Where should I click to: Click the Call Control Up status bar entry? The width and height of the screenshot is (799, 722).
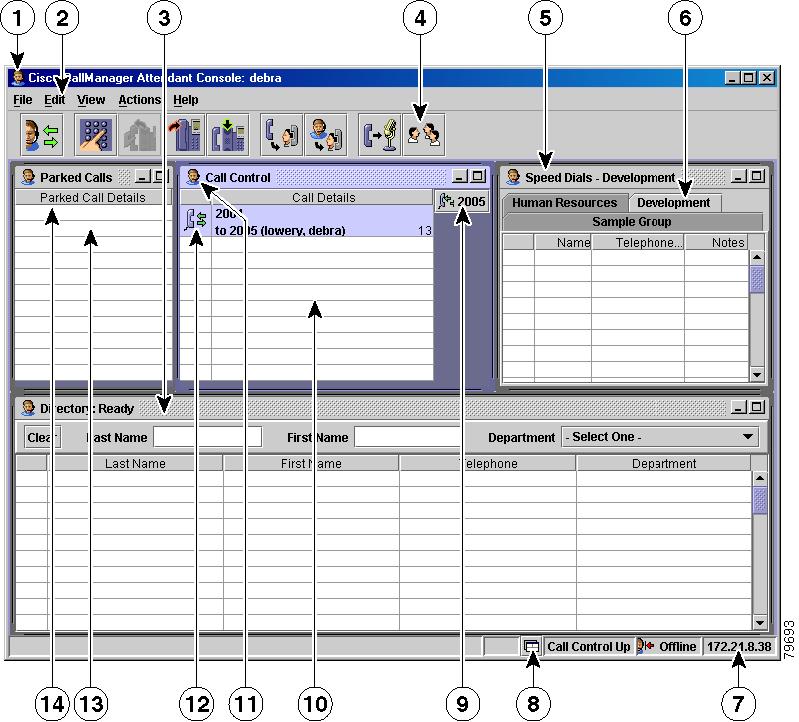[x=589, y=647]
